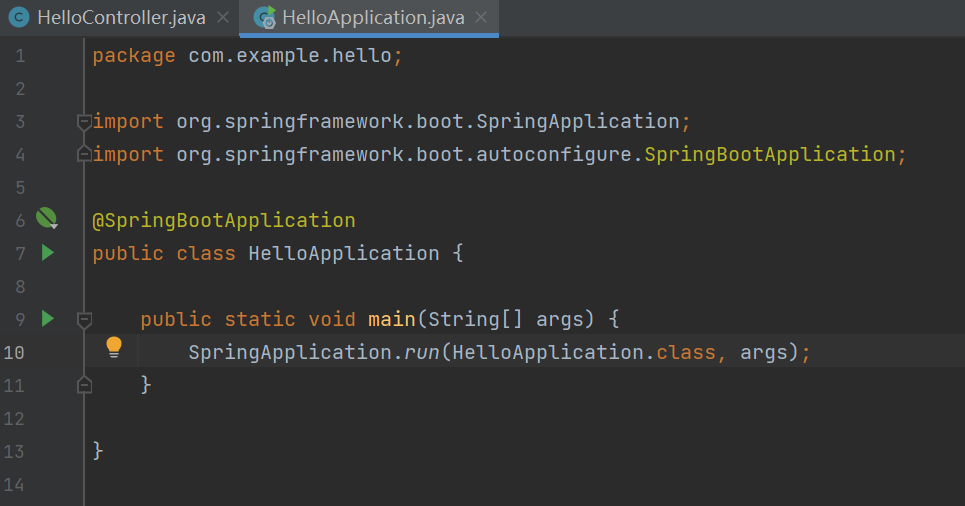Click the 'package' keyword on line 1
Screen dimensions: 965x506
[134, 56]
